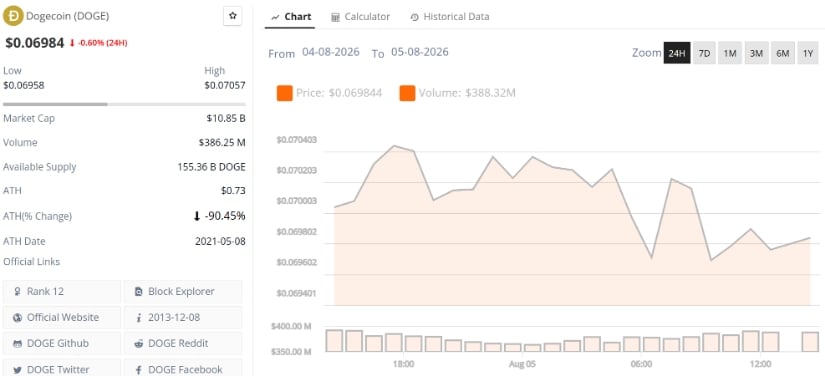Click the Volume value $386.25 M

pyautogui.click(x=222, y=143)
